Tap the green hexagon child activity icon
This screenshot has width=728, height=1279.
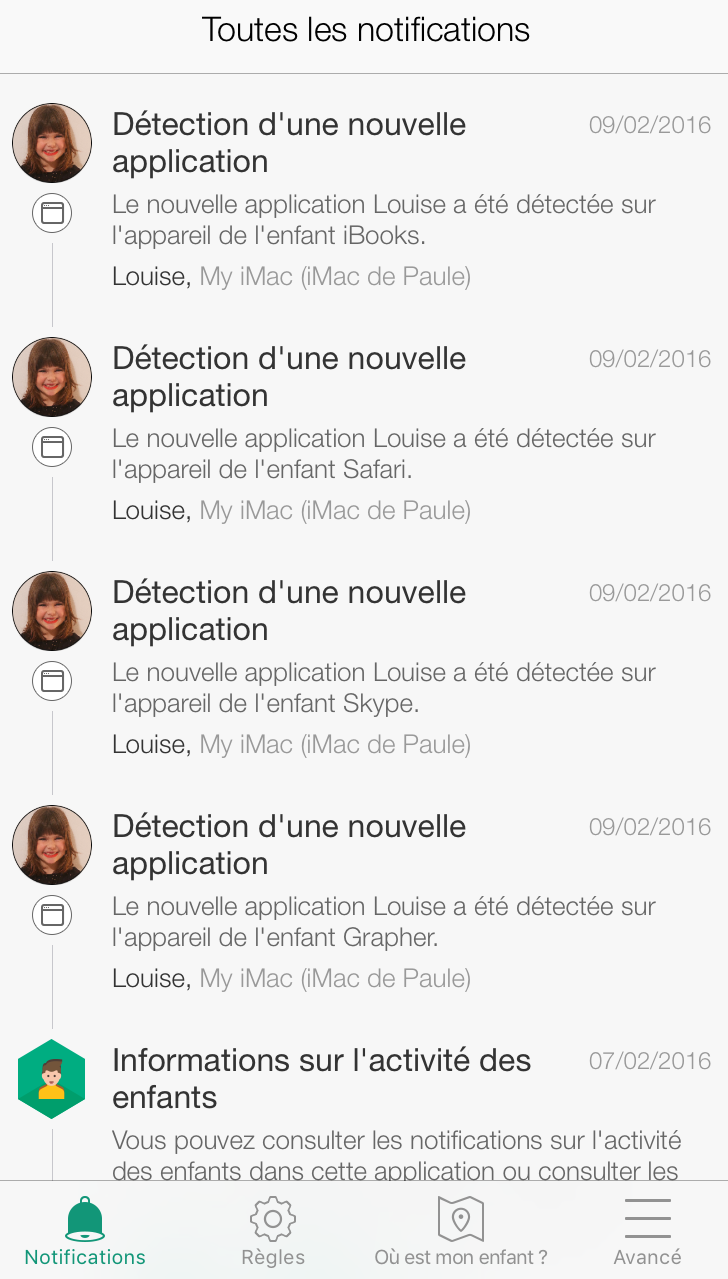(x=52, y=1079)
